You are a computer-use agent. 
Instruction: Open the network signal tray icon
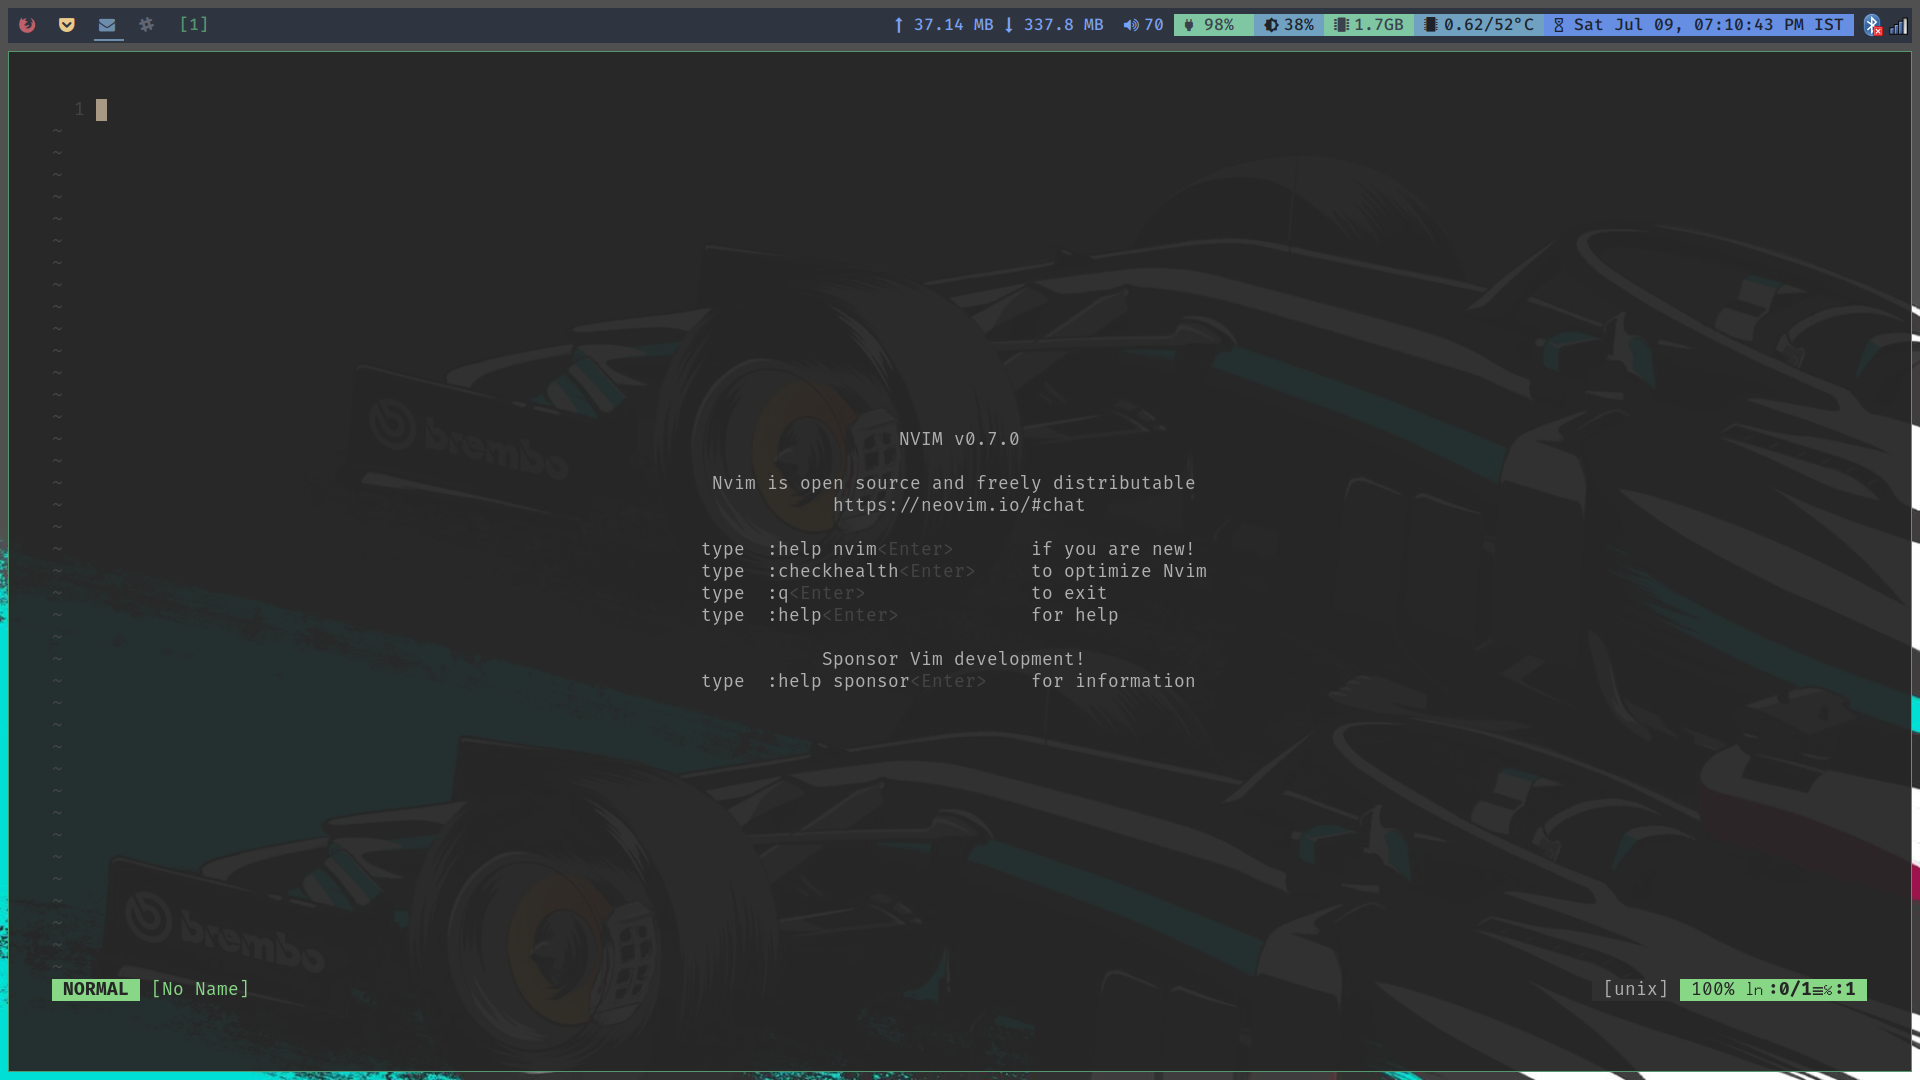[x=1898, y=26]
